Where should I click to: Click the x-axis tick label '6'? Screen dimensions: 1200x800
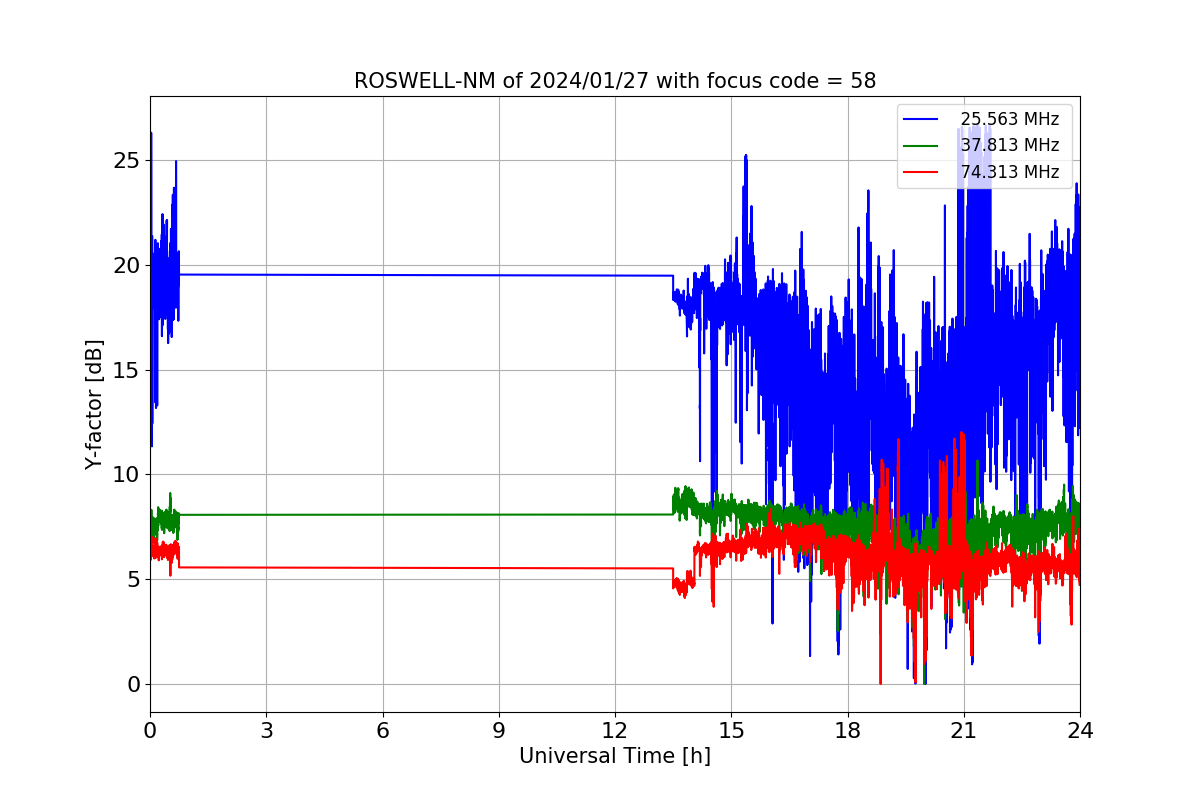(x=382, y=731)
